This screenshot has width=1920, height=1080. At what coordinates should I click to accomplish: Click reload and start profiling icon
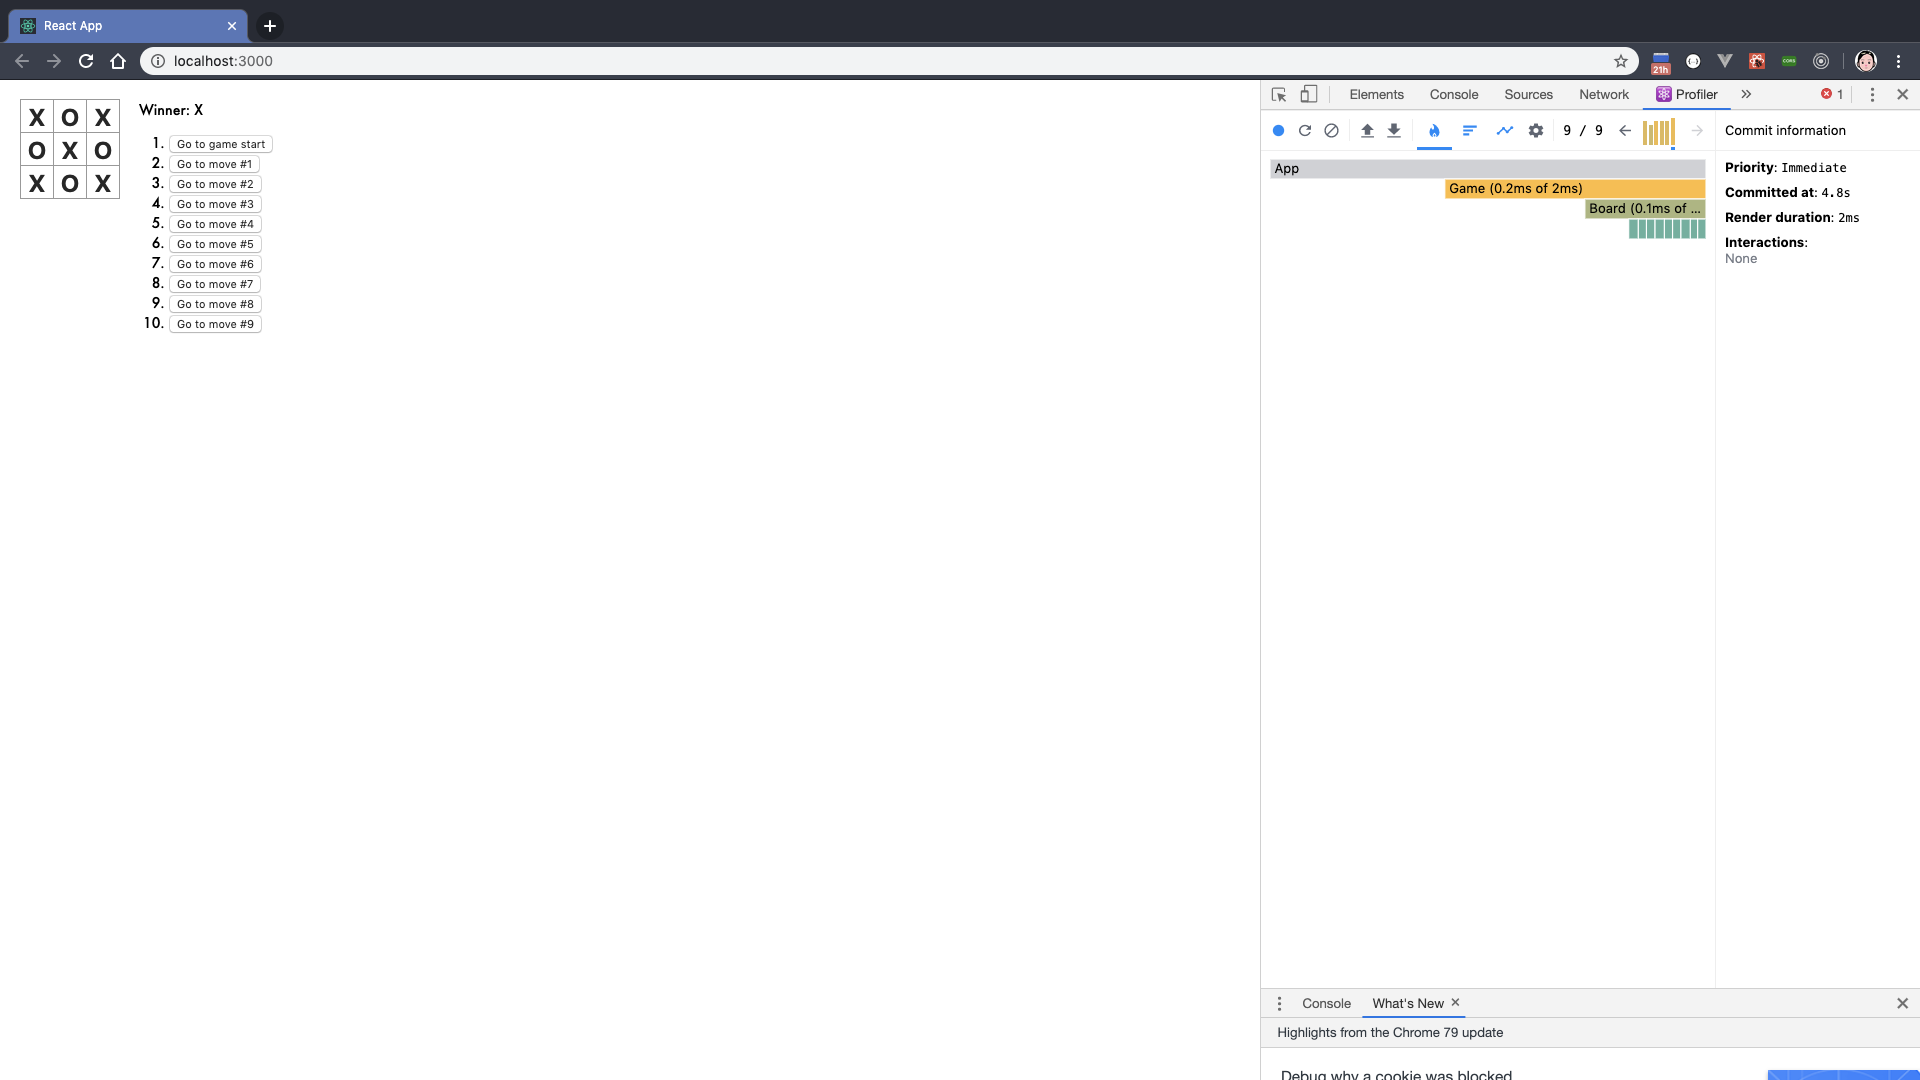tap(1305, 131)
